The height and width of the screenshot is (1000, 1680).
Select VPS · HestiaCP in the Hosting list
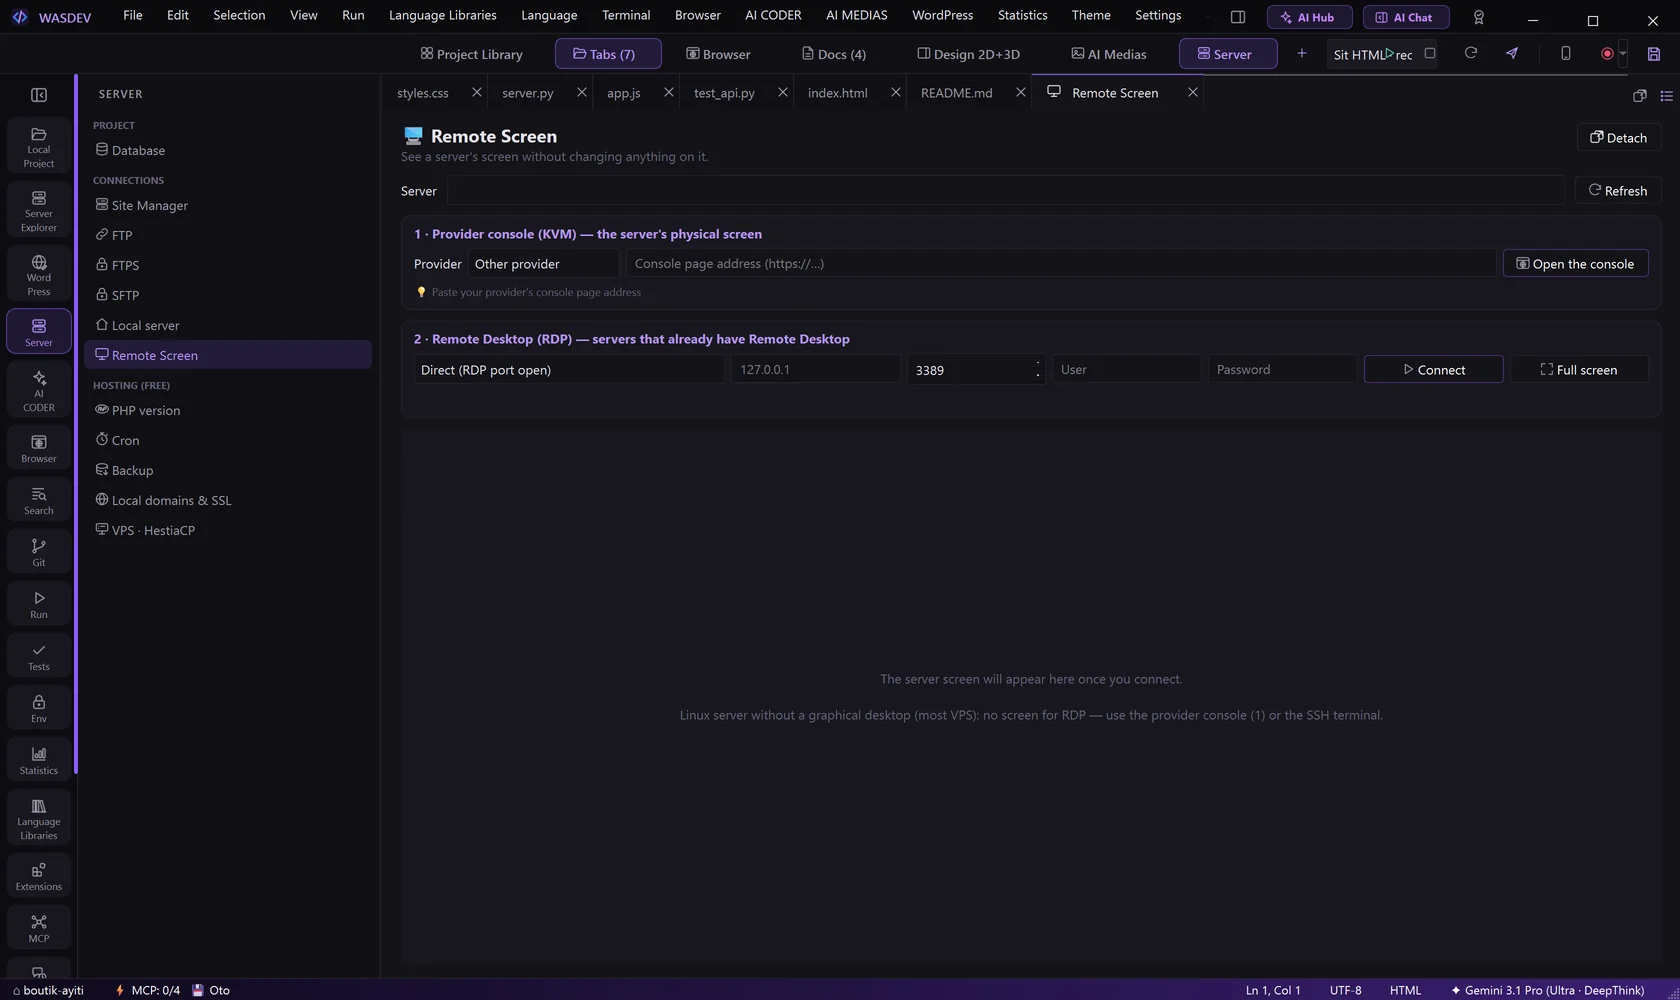coord(228,530)
